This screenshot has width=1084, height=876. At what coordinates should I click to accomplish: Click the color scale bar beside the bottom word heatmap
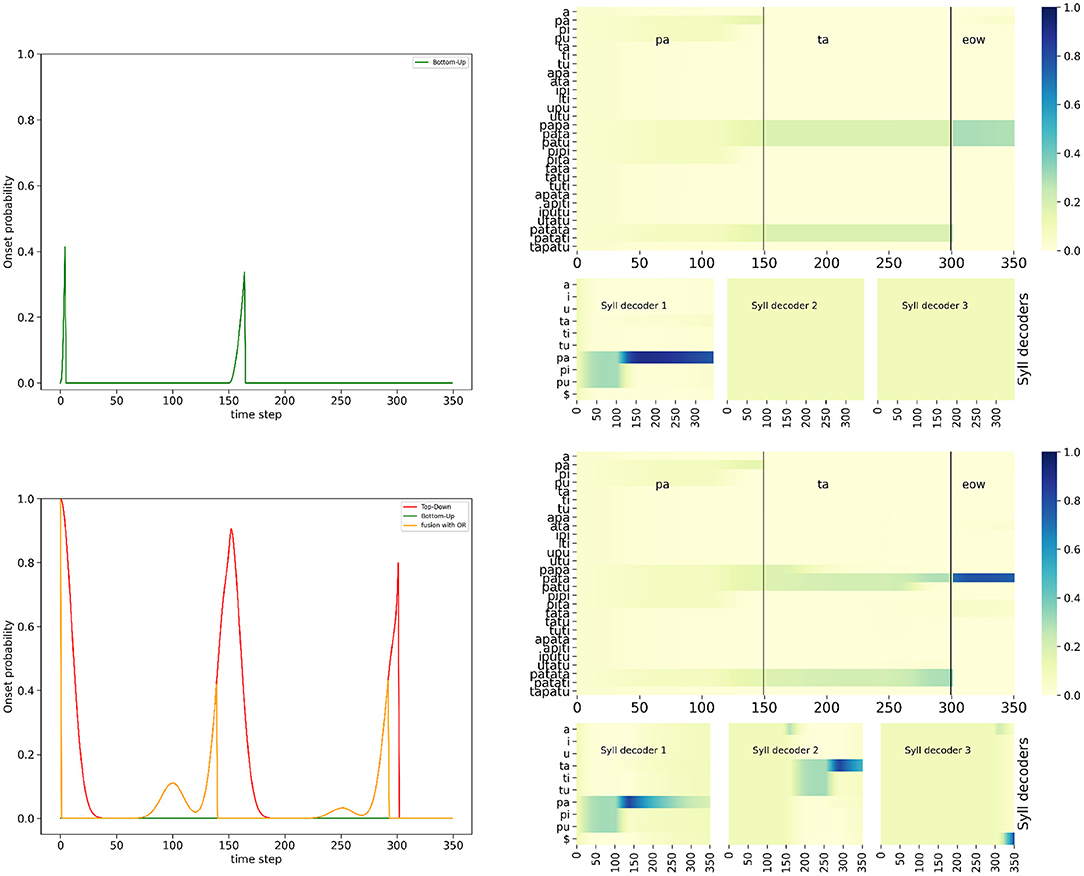tap(1049, 574)
